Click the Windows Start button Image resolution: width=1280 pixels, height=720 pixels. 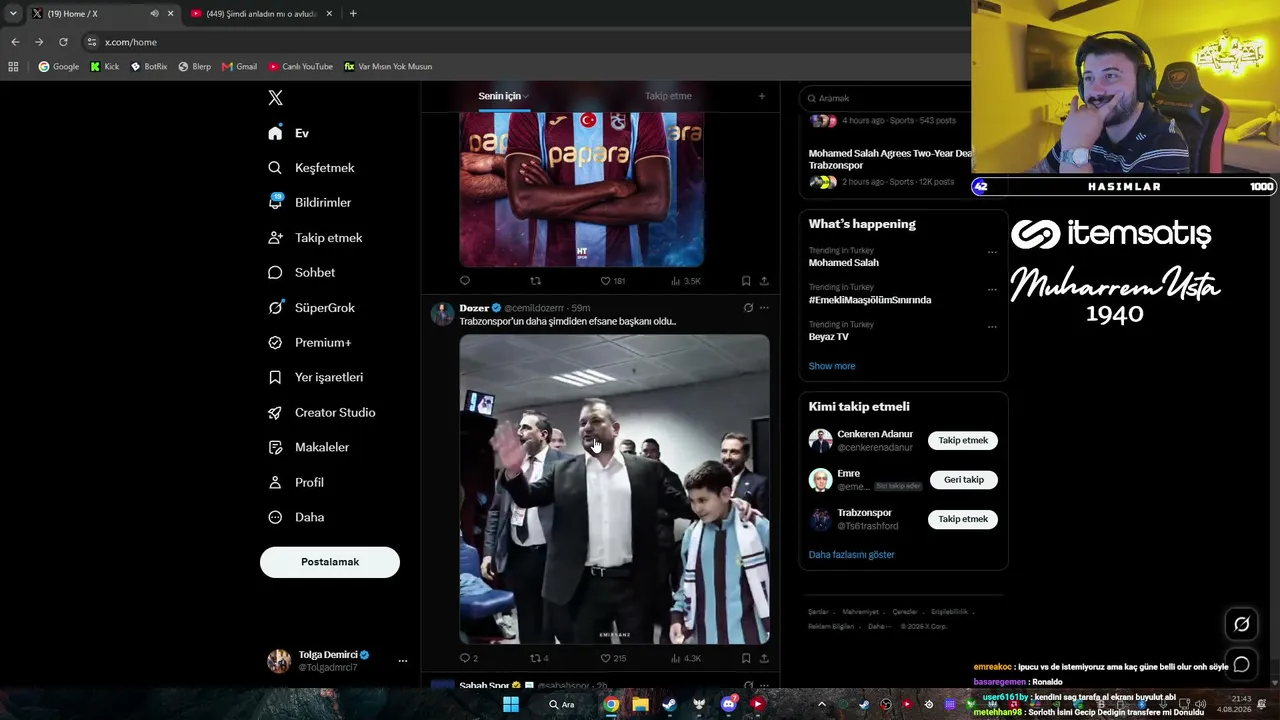[511, 704]
